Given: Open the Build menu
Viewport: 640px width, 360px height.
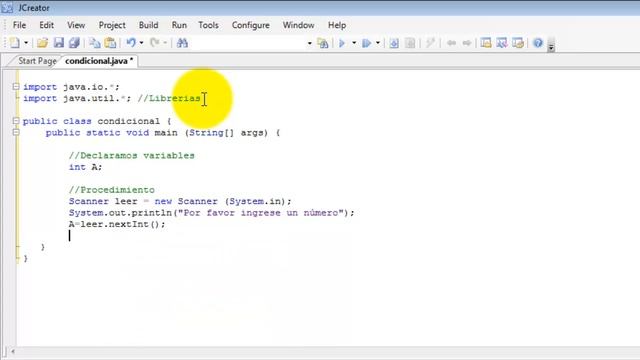Looking at the screenshot, I should coord(149,25).
